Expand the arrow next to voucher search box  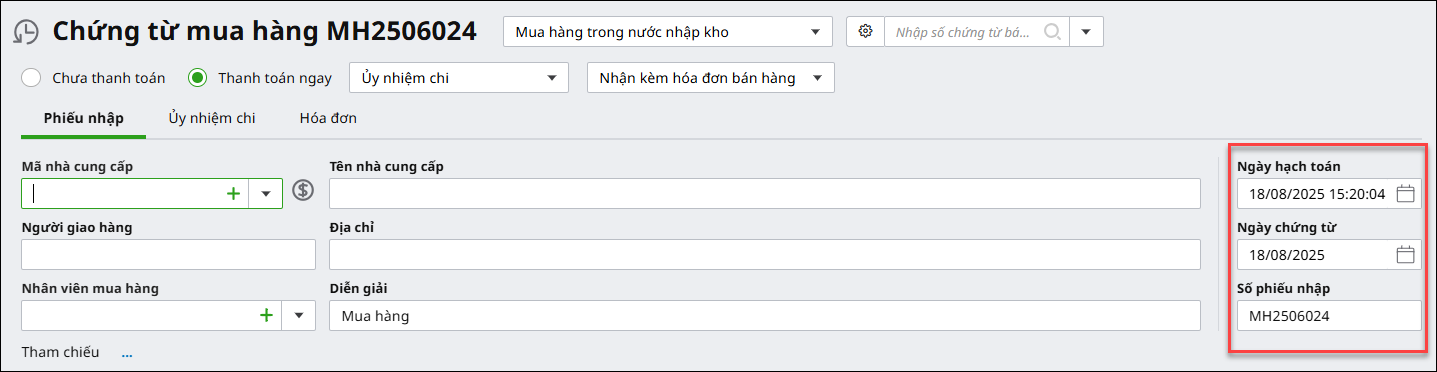pos(1087,31)
